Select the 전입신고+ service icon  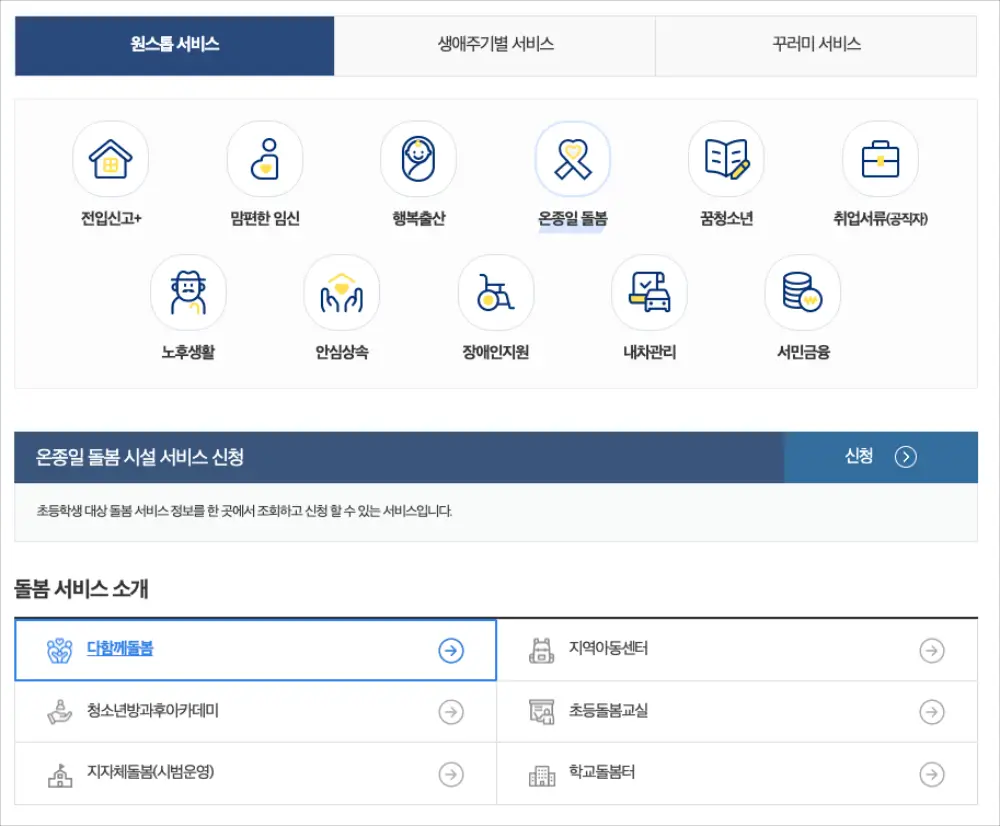[111, 157]
